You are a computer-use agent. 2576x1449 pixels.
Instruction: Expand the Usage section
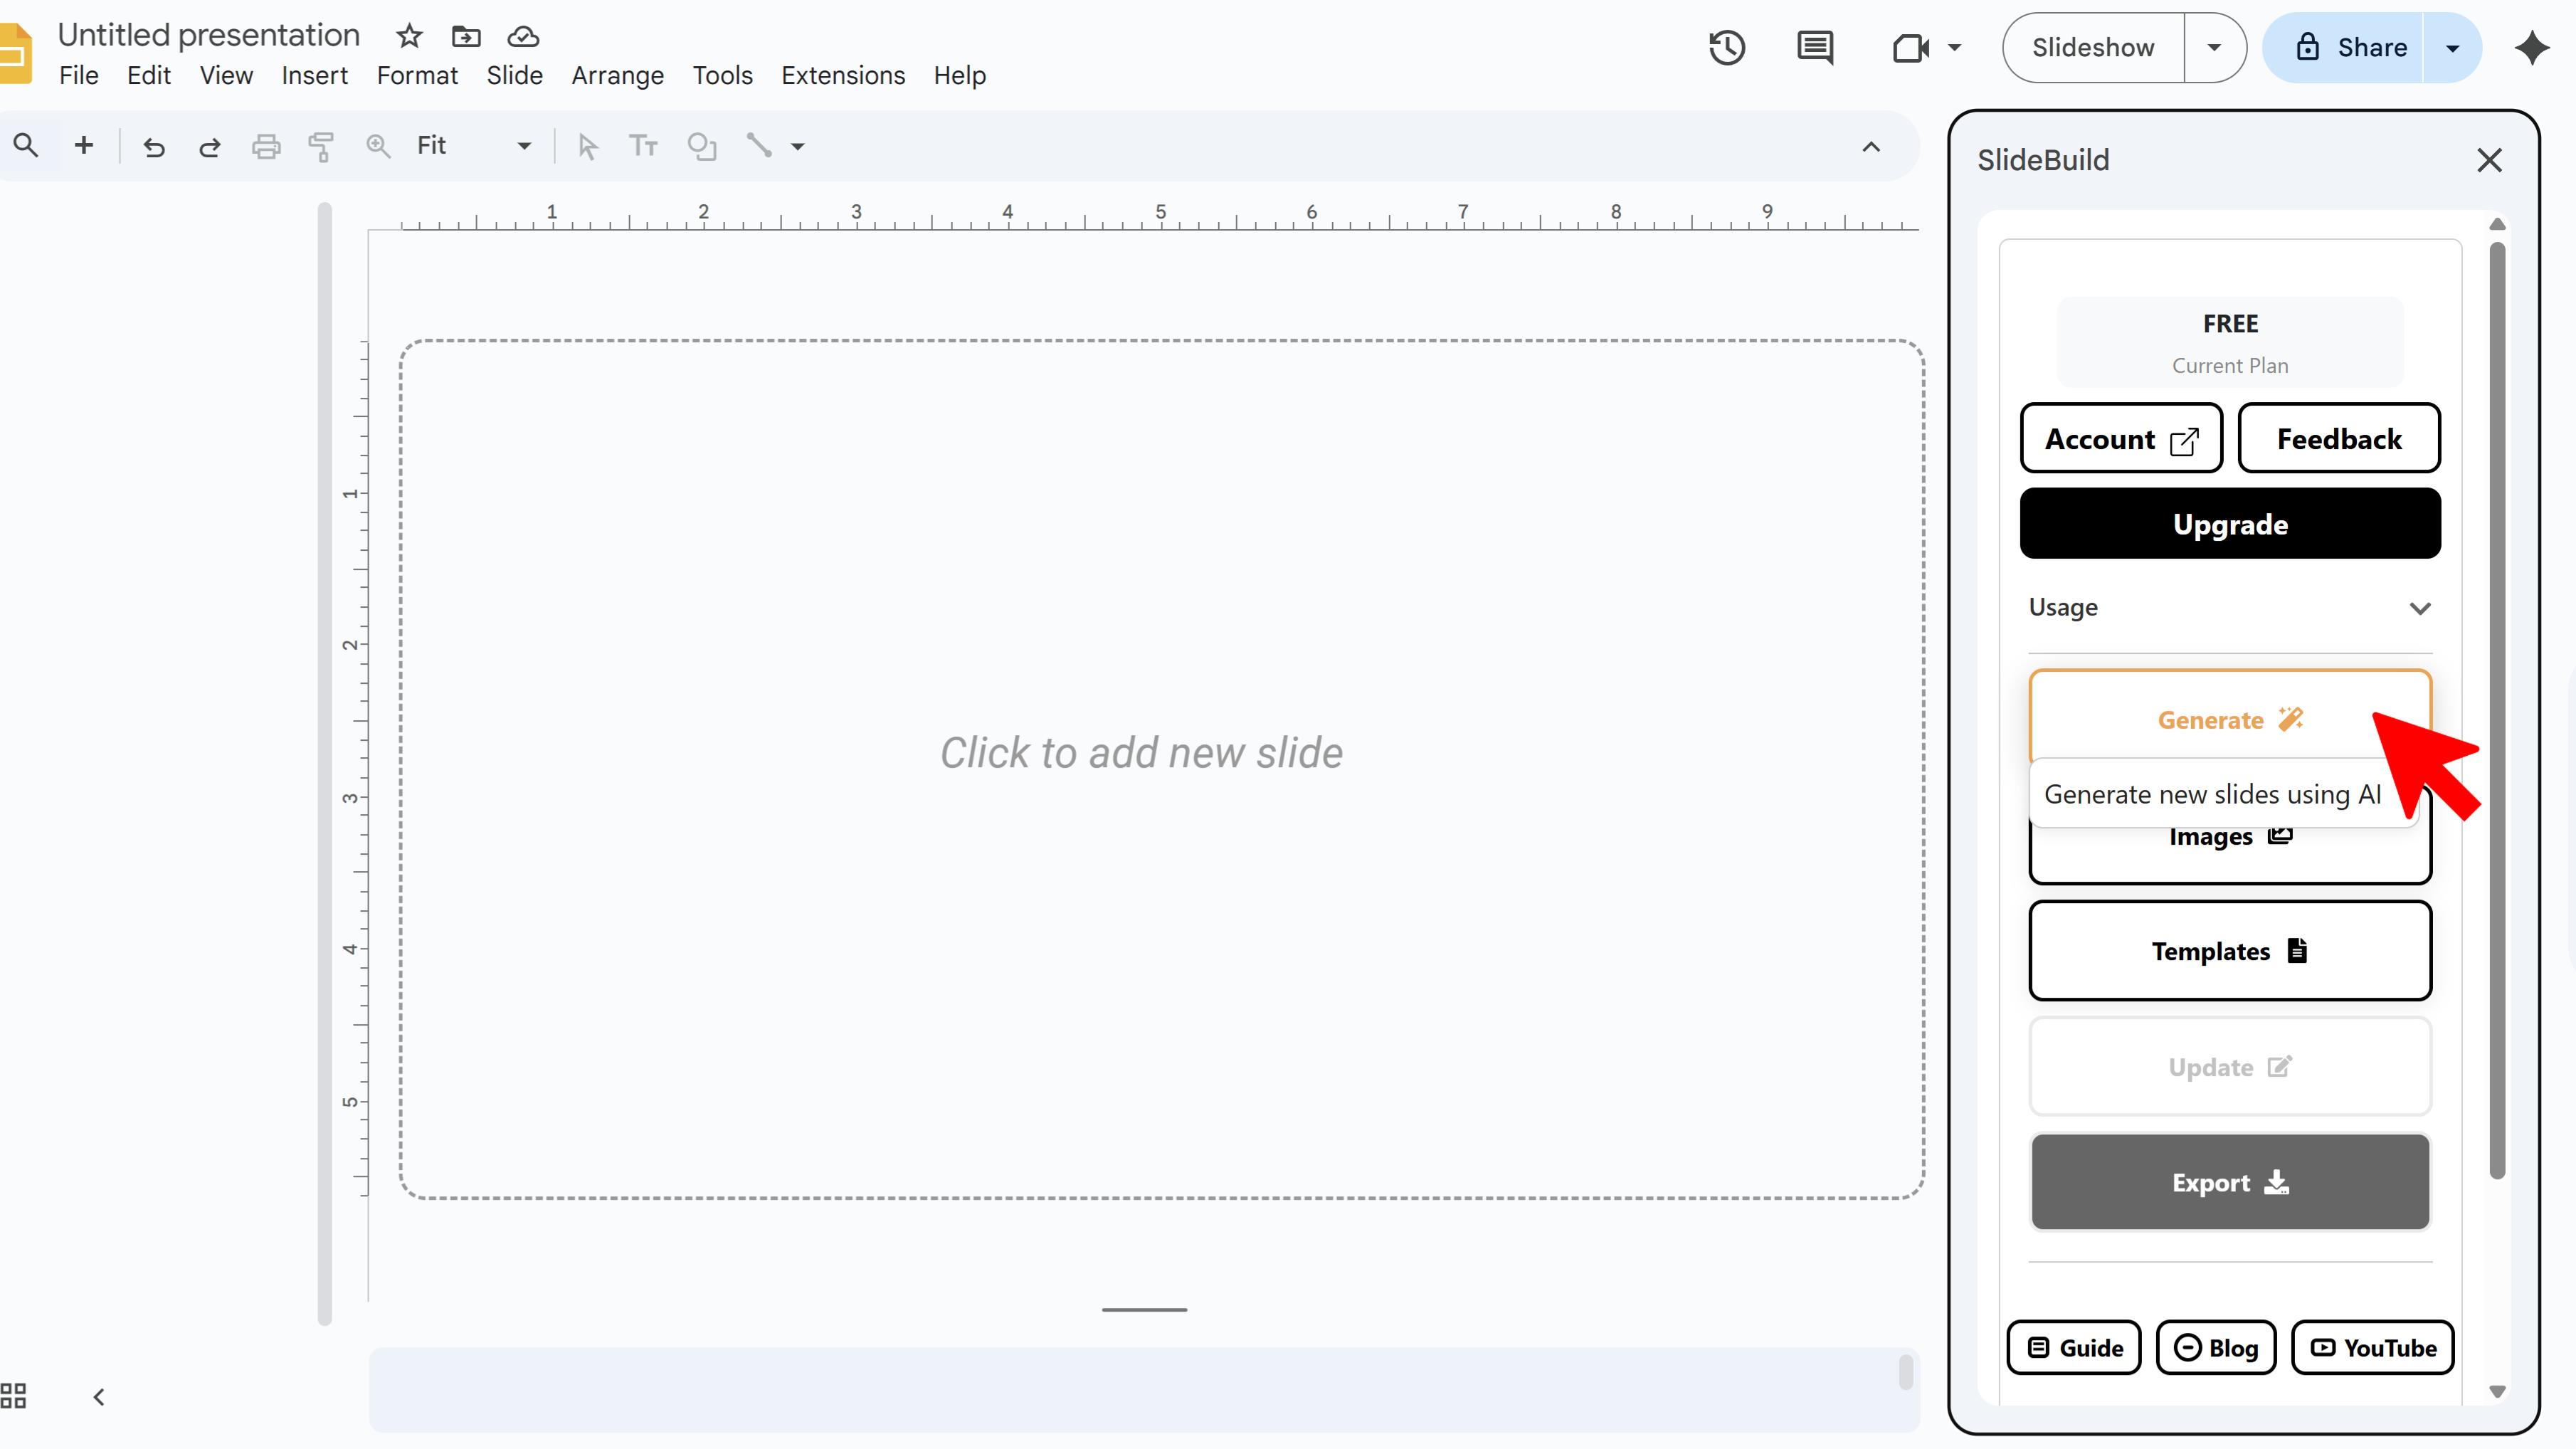[x=2229, y=608]
